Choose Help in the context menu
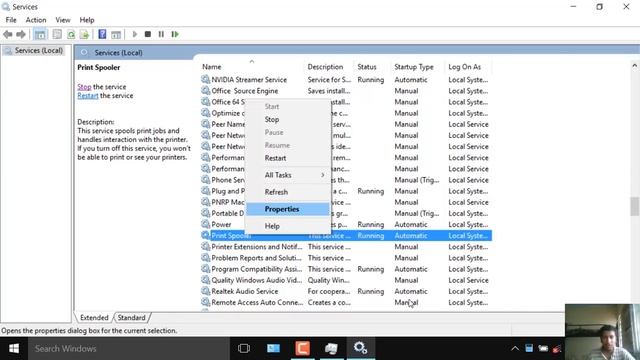The width and height of the screenshot is (640, 360). (288, 226)
